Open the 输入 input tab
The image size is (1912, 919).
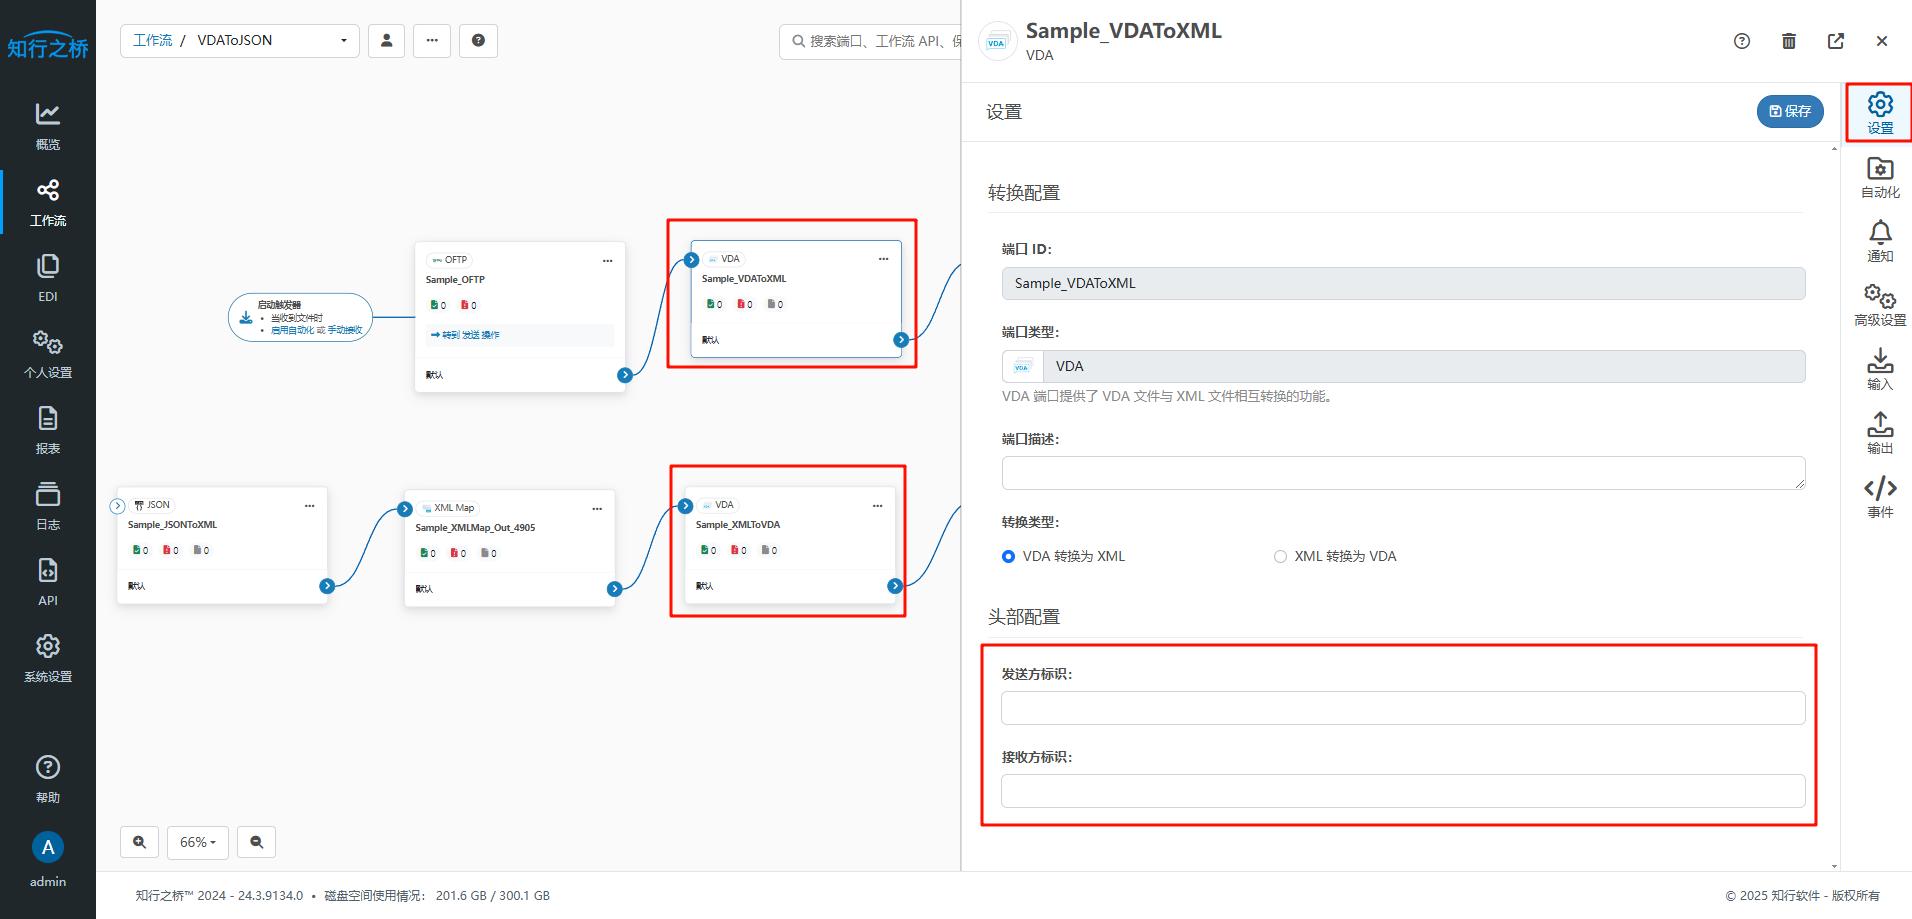pyautogui.click(x=1880, y=369)
